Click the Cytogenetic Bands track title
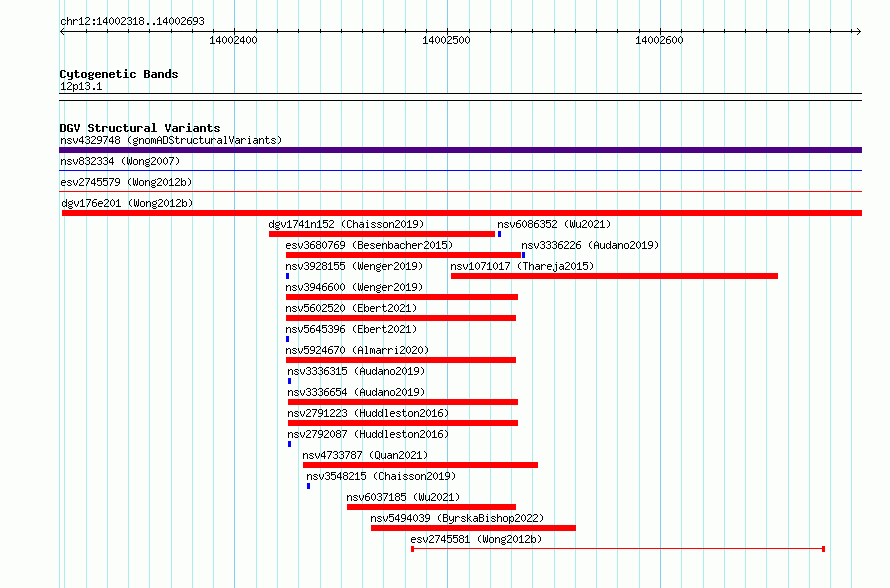 (x=119, y=74)
